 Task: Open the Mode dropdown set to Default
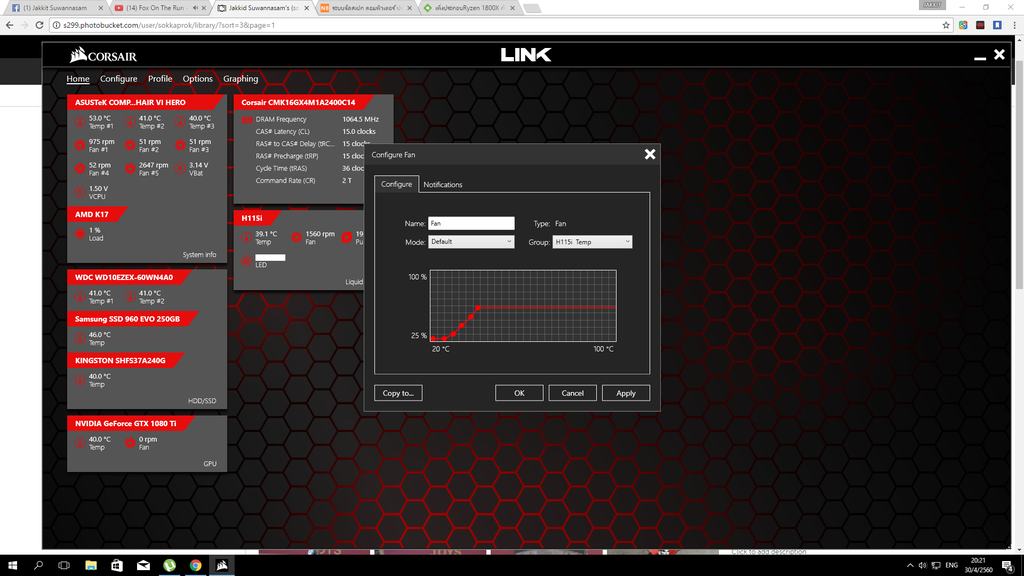point(471,242)
